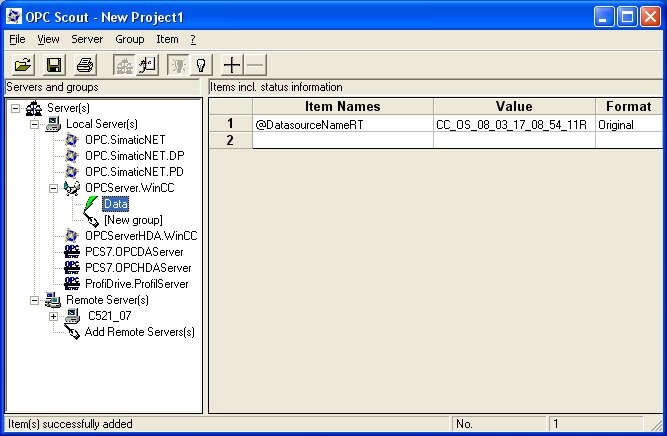Click the Server(s) network icon
Viewport: 667px width, 436px height.
point(34,108)
